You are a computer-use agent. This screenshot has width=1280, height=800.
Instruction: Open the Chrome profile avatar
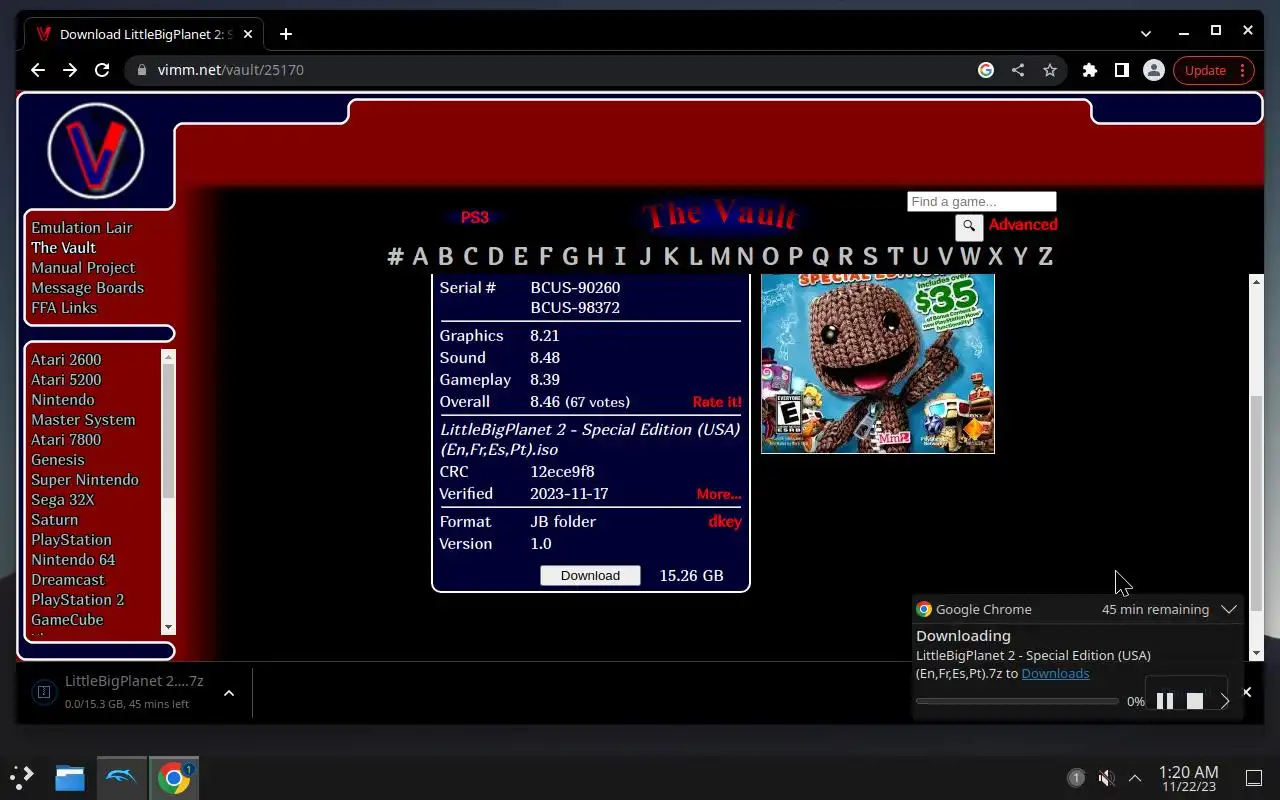[x=1154, y=70]
